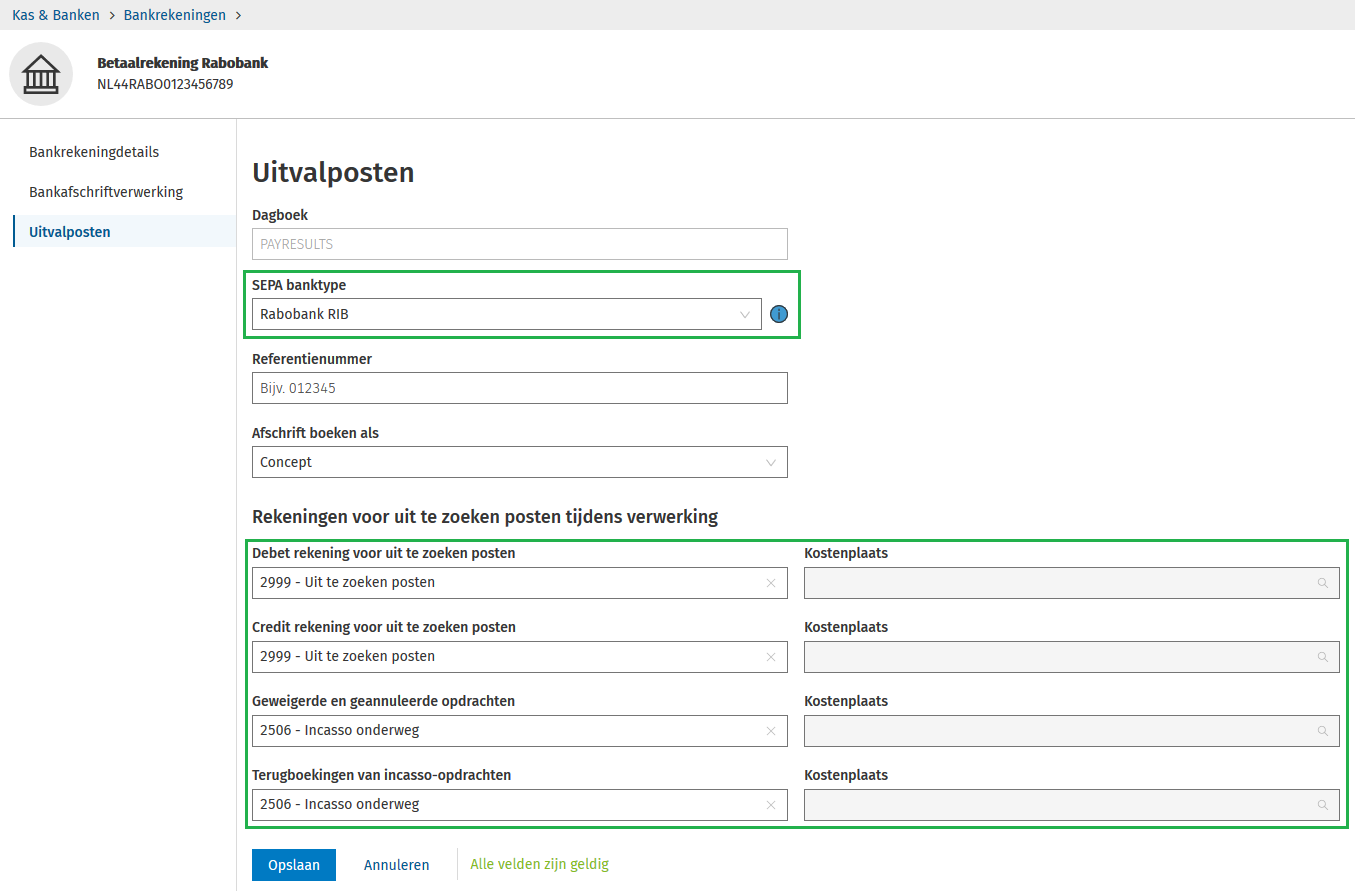The height and width of the screenshot is (891, 1355).
Task: Click search icon in Credit rekening Kostenplaats
Action: point(1322,657)
